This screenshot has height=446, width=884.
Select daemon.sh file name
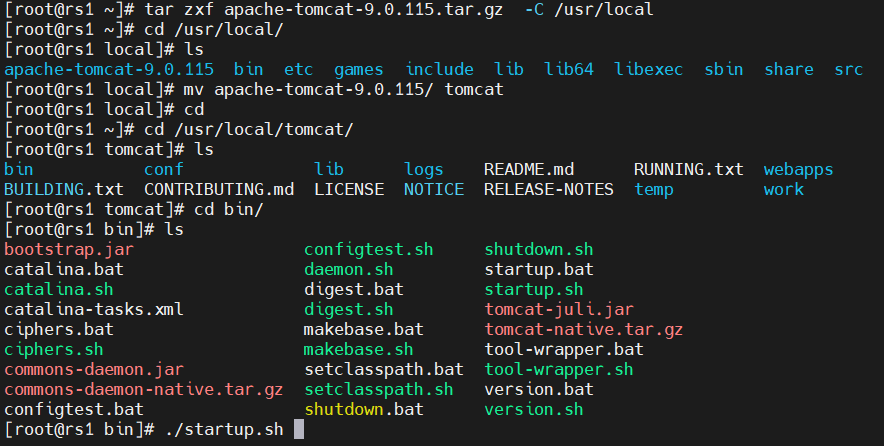coord(348,269)
